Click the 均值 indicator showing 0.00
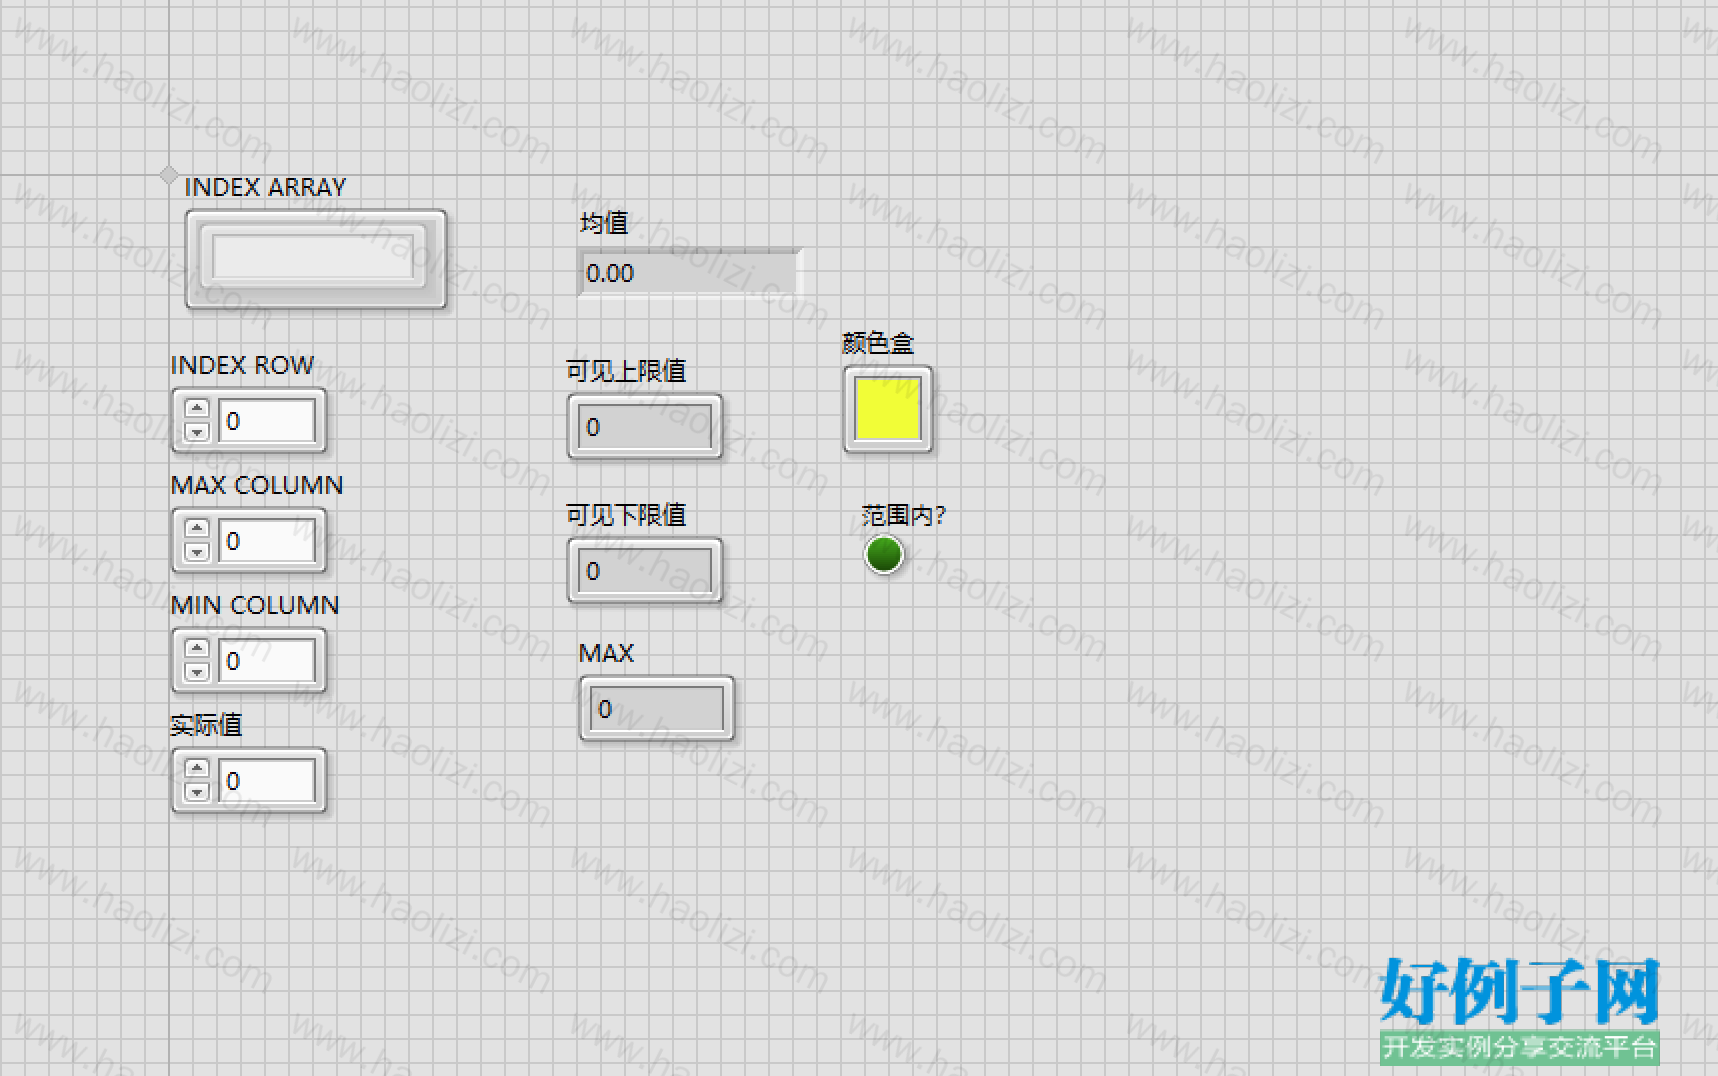 pyautogui.click(x=689, y=272)
